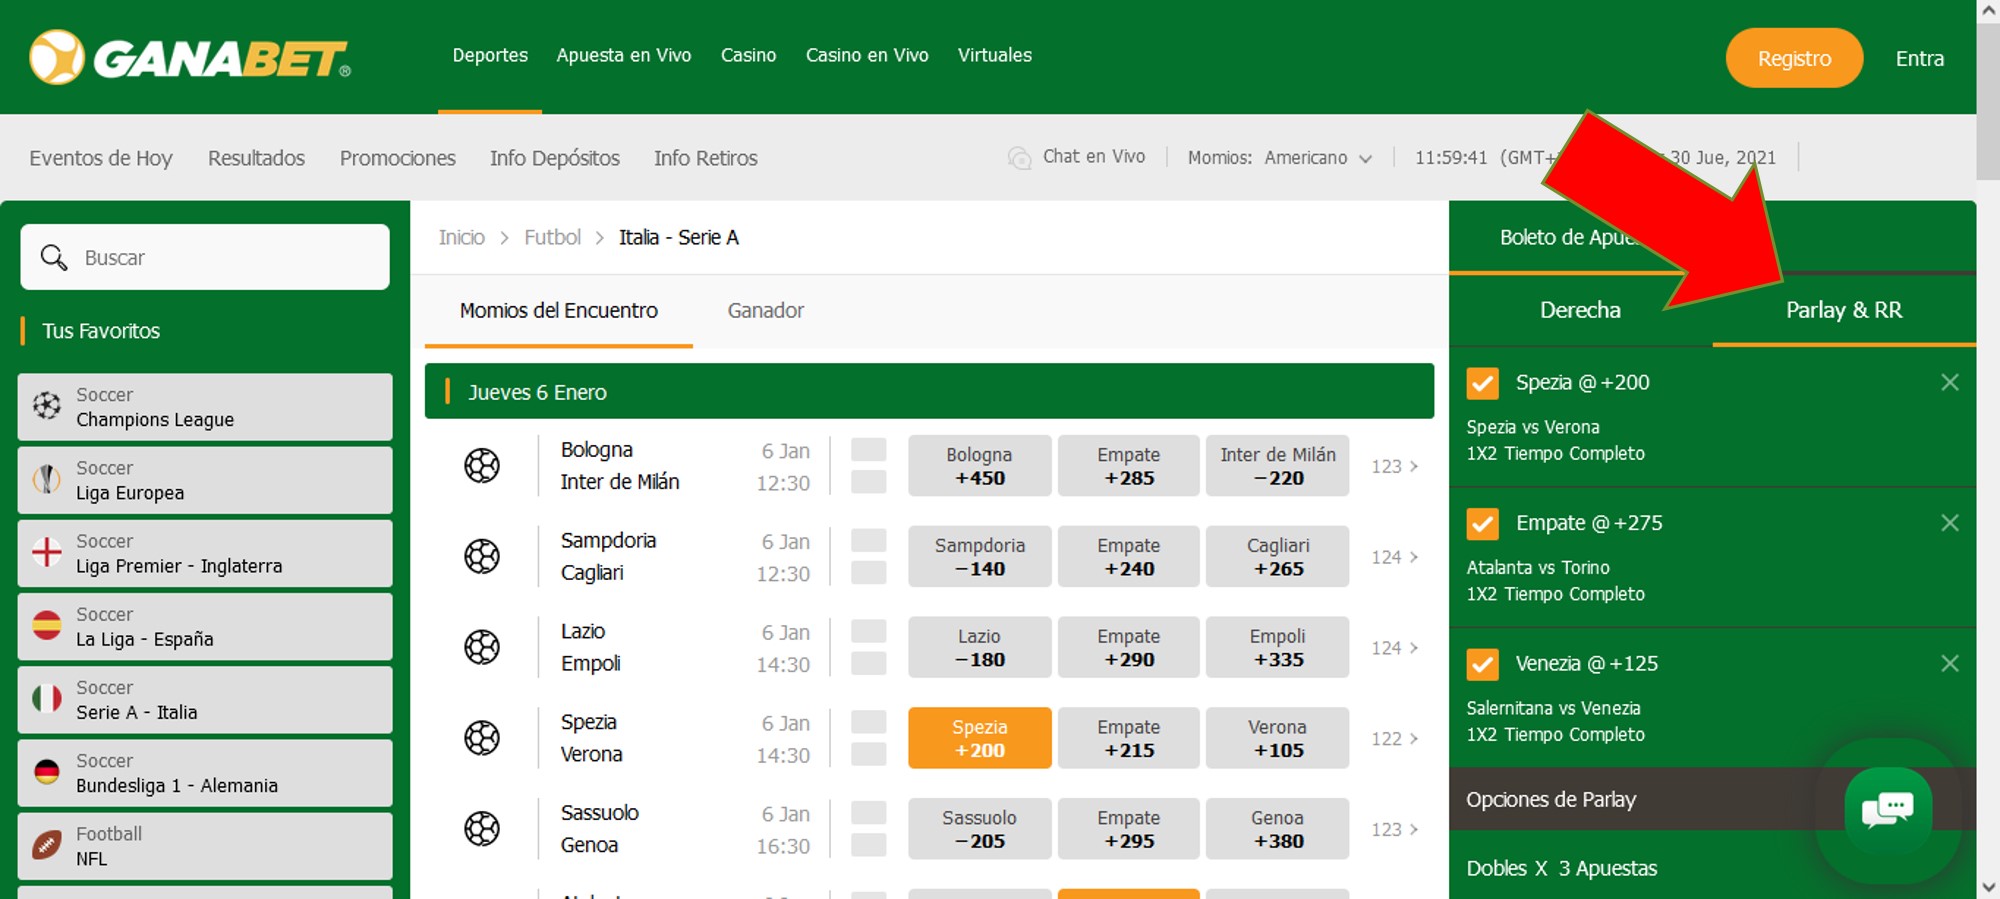Click the page scrollbar down arrow

click(1988, 887)
